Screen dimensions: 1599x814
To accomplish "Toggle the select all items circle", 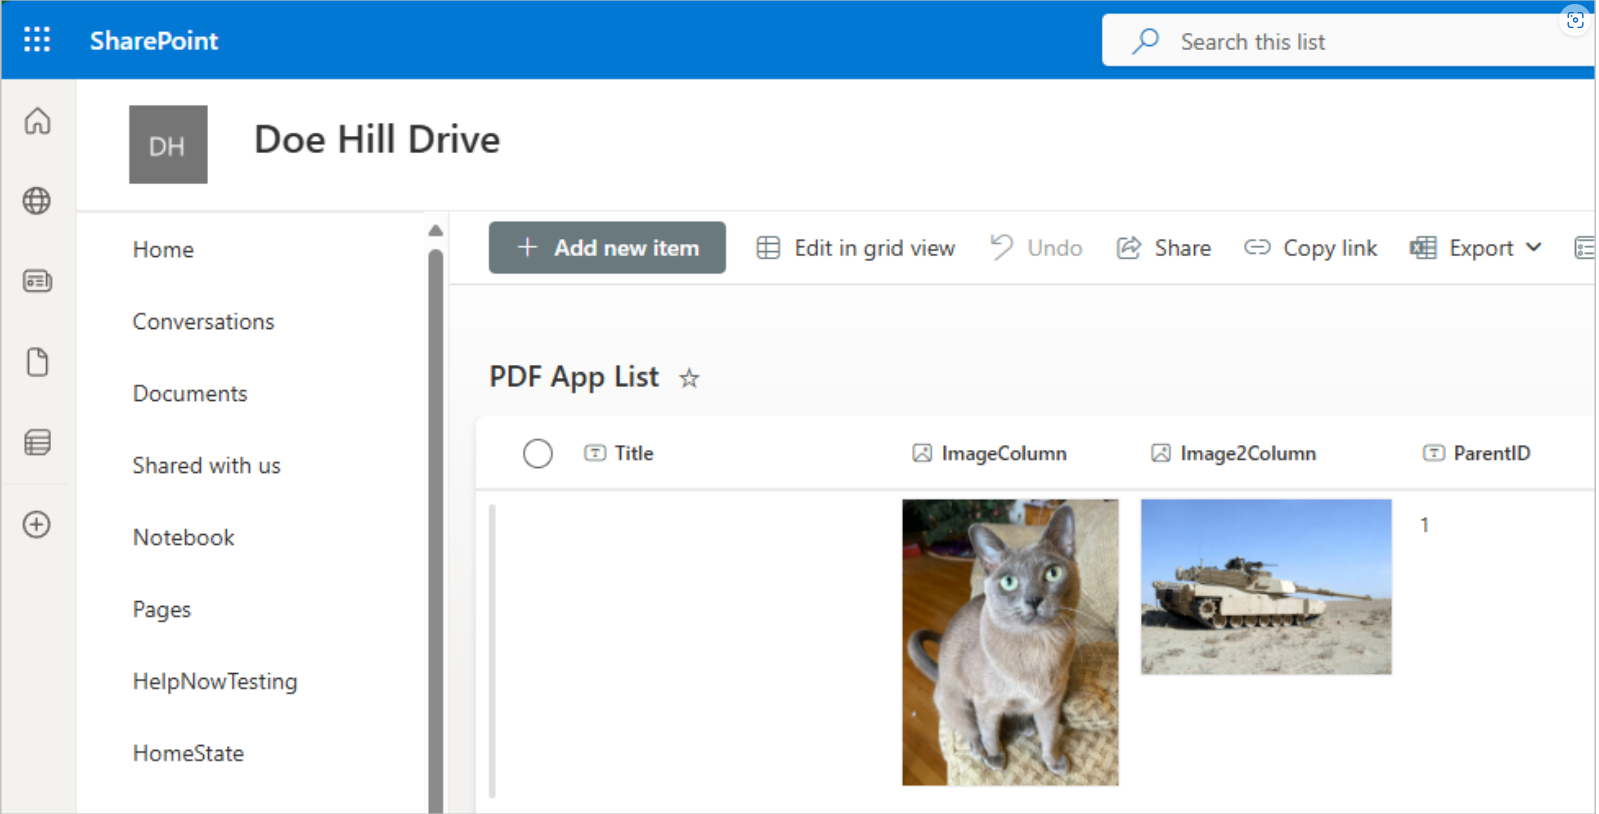I will (538, 454).
